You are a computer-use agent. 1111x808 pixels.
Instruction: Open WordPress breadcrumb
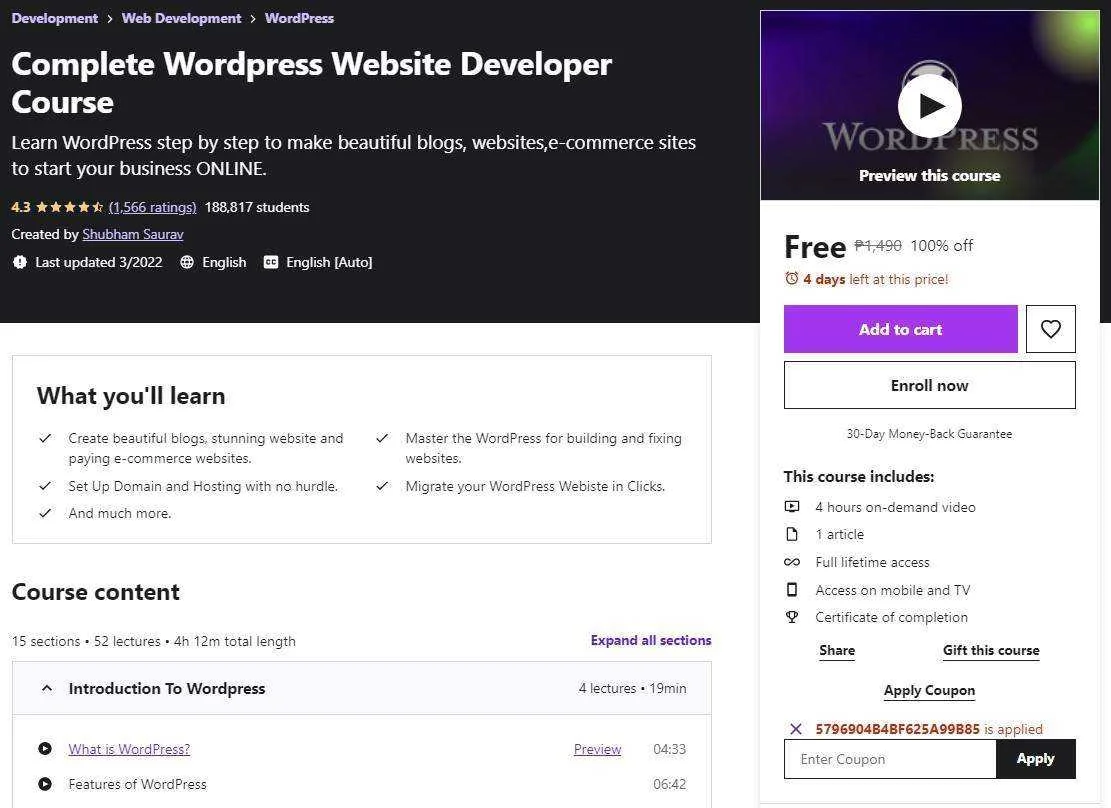(x=299, y=18)
